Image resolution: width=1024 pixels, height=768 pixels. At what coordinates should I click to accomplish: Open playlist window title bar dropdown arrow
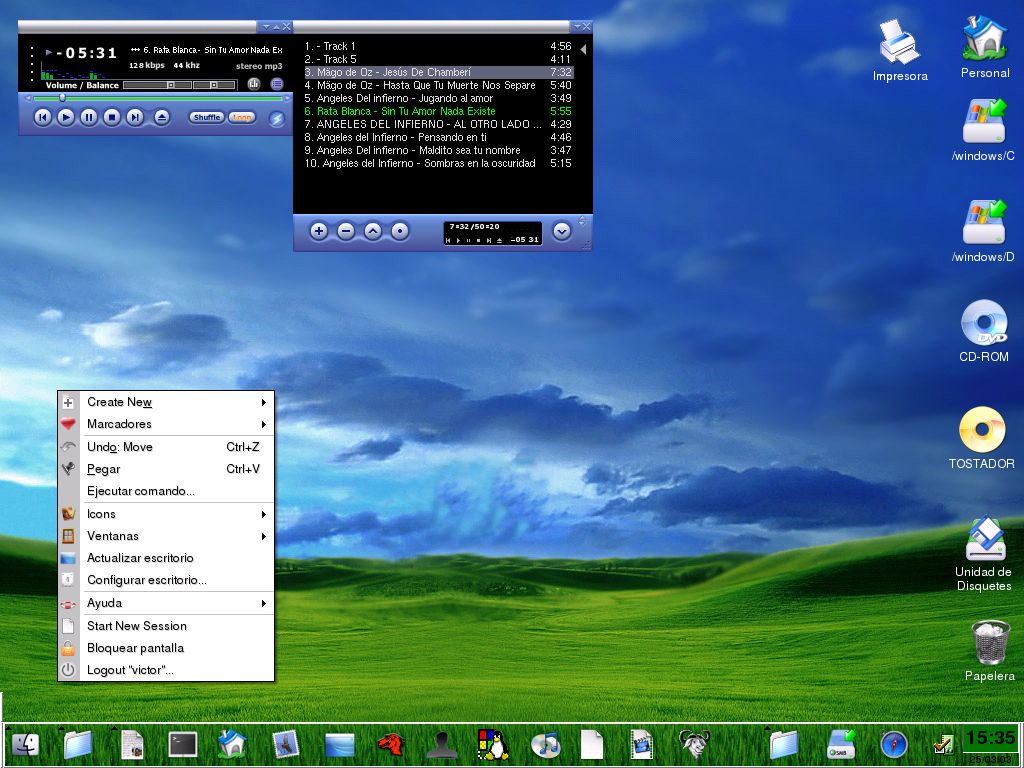point(576,27)
